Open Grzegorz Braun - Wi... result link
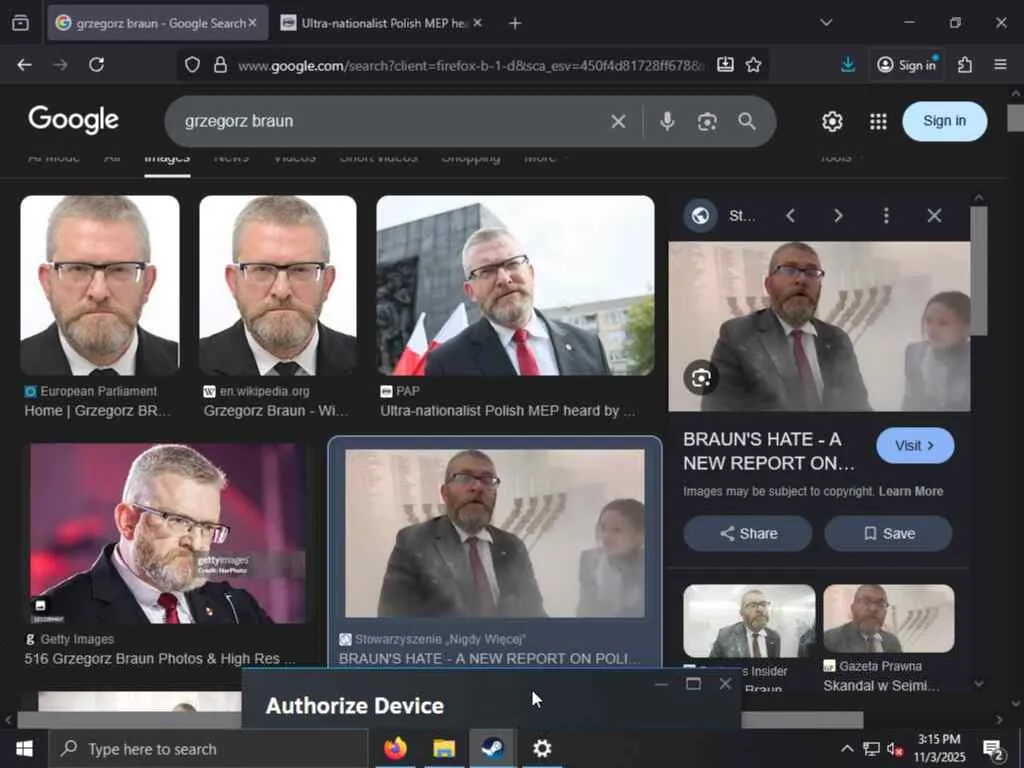 point(276,411)
